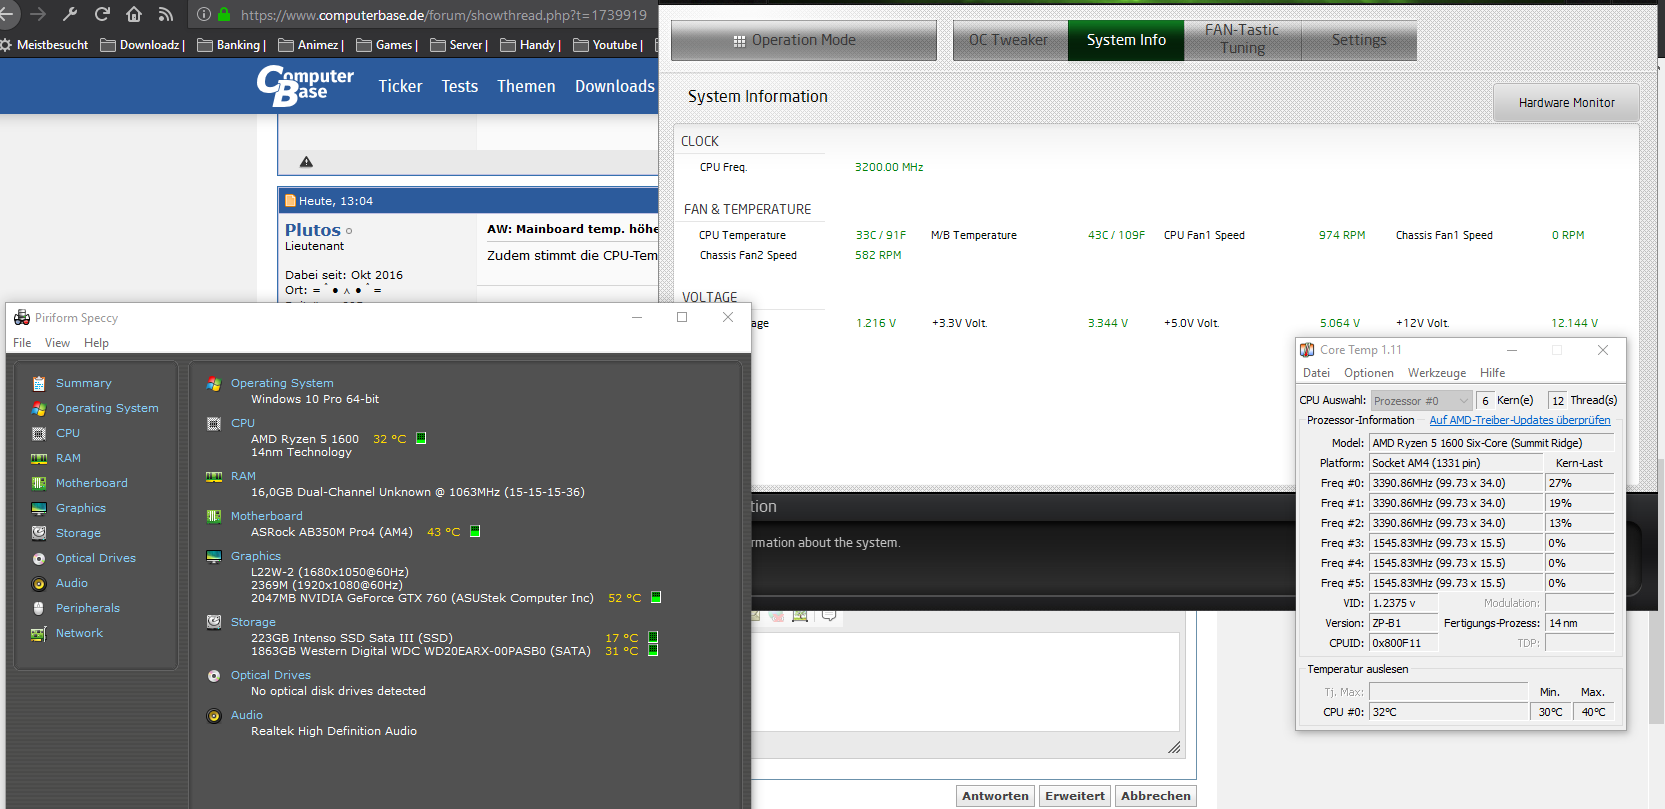Open the Games bookmark folder

[387, 45]
